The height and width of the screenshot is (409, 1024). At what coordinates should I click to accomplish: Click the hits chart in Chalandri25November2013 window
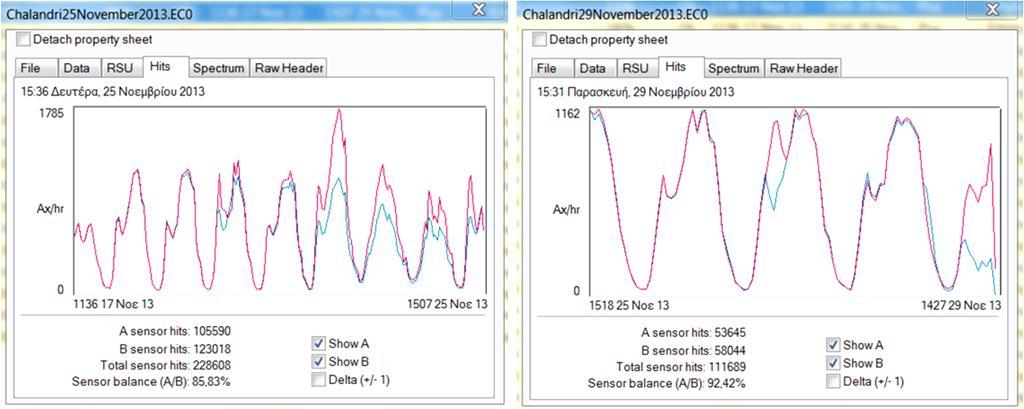(280, 201)
